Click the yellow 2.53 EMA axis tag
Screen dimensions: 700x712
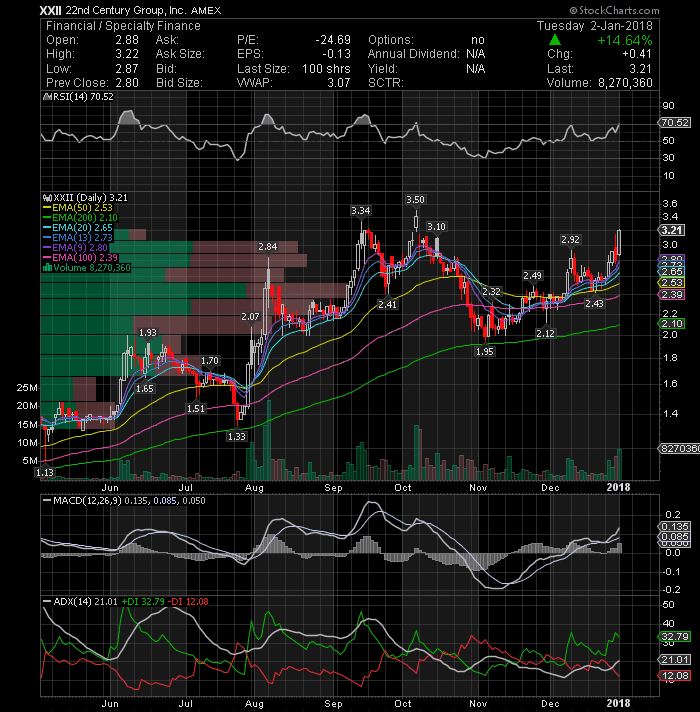(x=672, y=283)
